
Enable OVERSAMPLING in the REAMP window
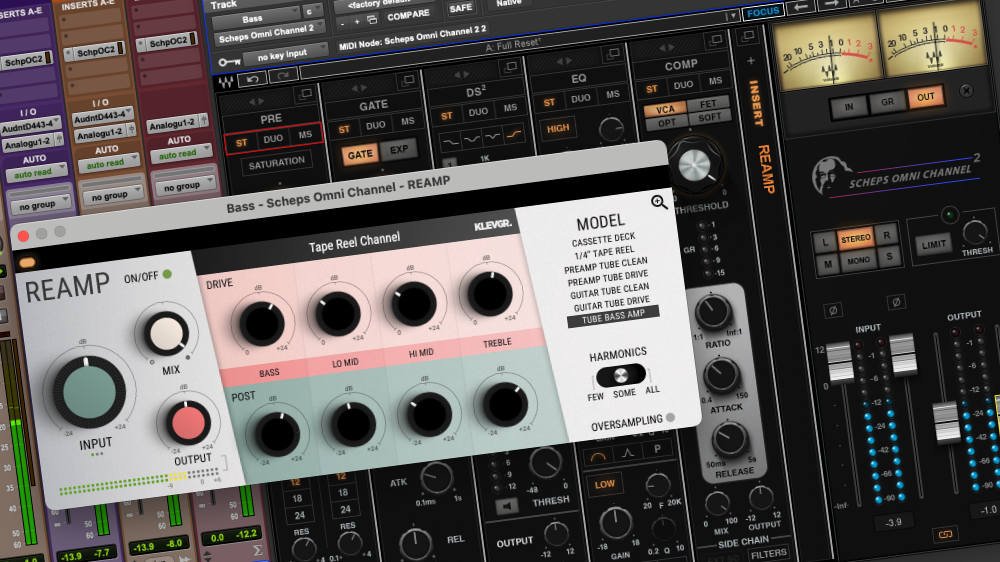click(670, 418)
